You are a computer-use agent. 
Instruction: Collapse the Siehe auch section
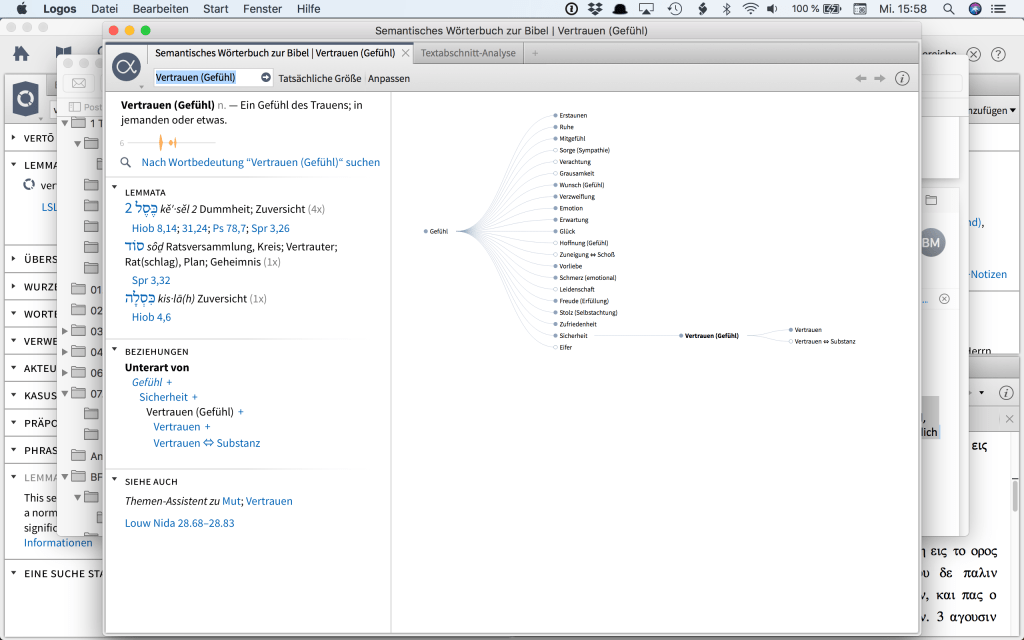[114, 481]
